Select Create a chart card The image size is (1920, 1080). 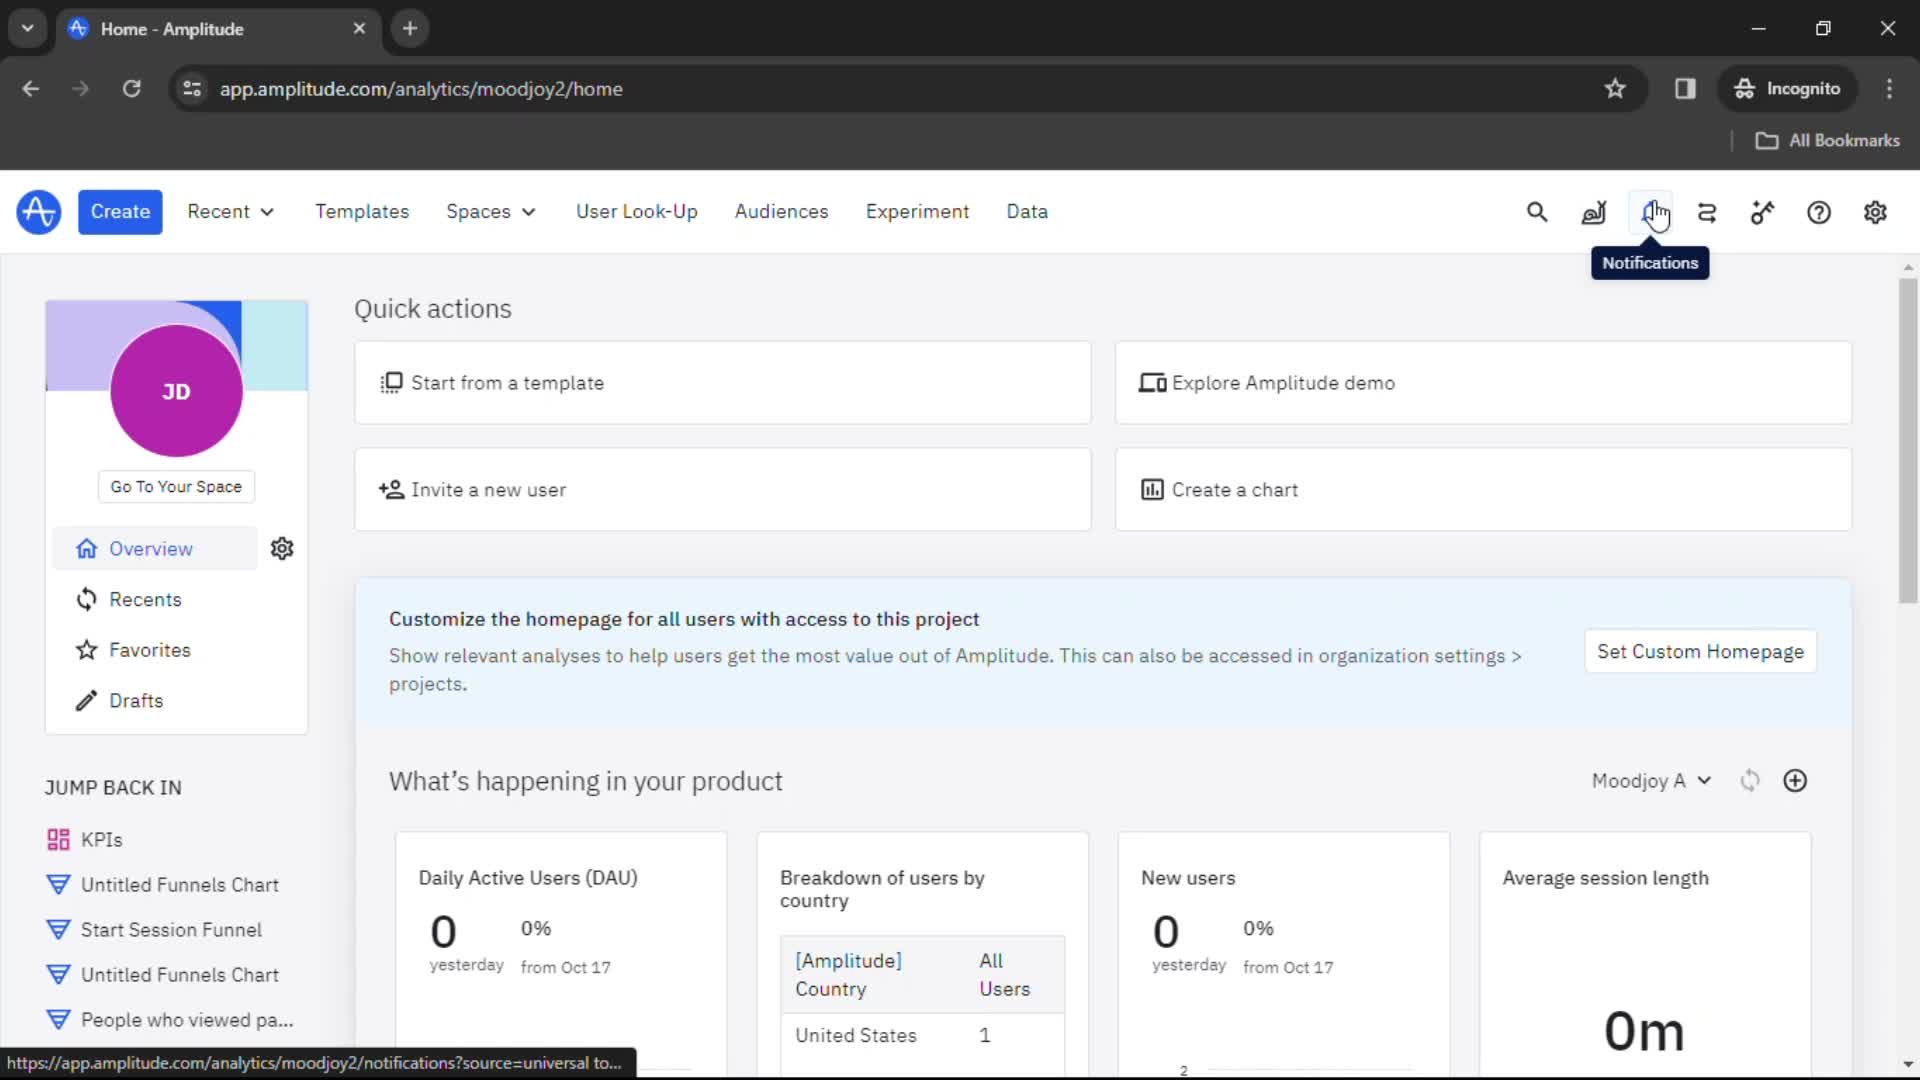pyautogui.click(x=1483, y=490)
